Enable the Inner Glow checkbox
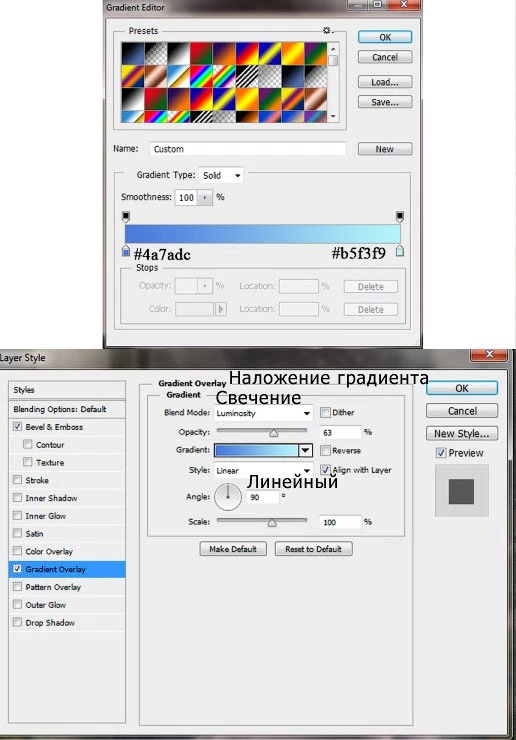This screenshot has width=516, height=740. [17, 515]
